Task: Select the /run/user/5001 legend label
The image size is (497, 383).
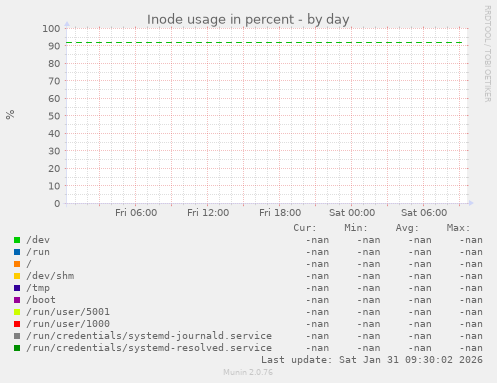Action: [x=68, y=312]
